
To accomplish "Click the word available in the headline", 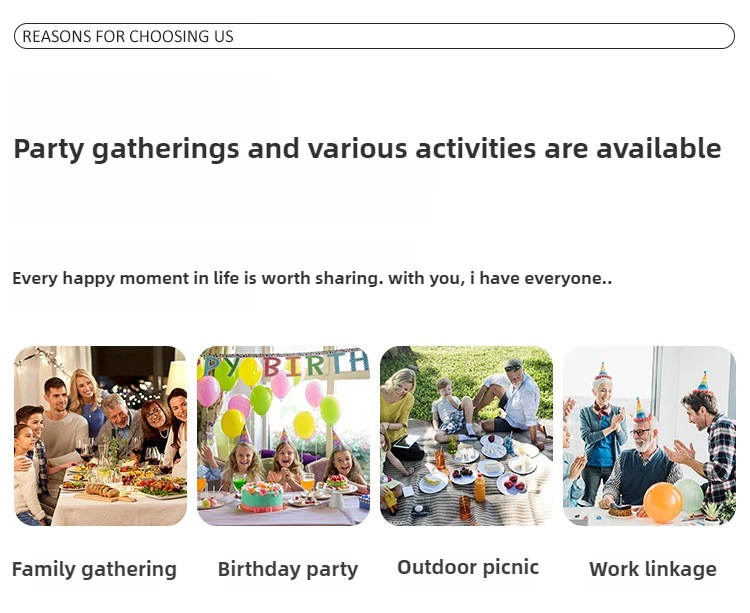I will 658,148.
